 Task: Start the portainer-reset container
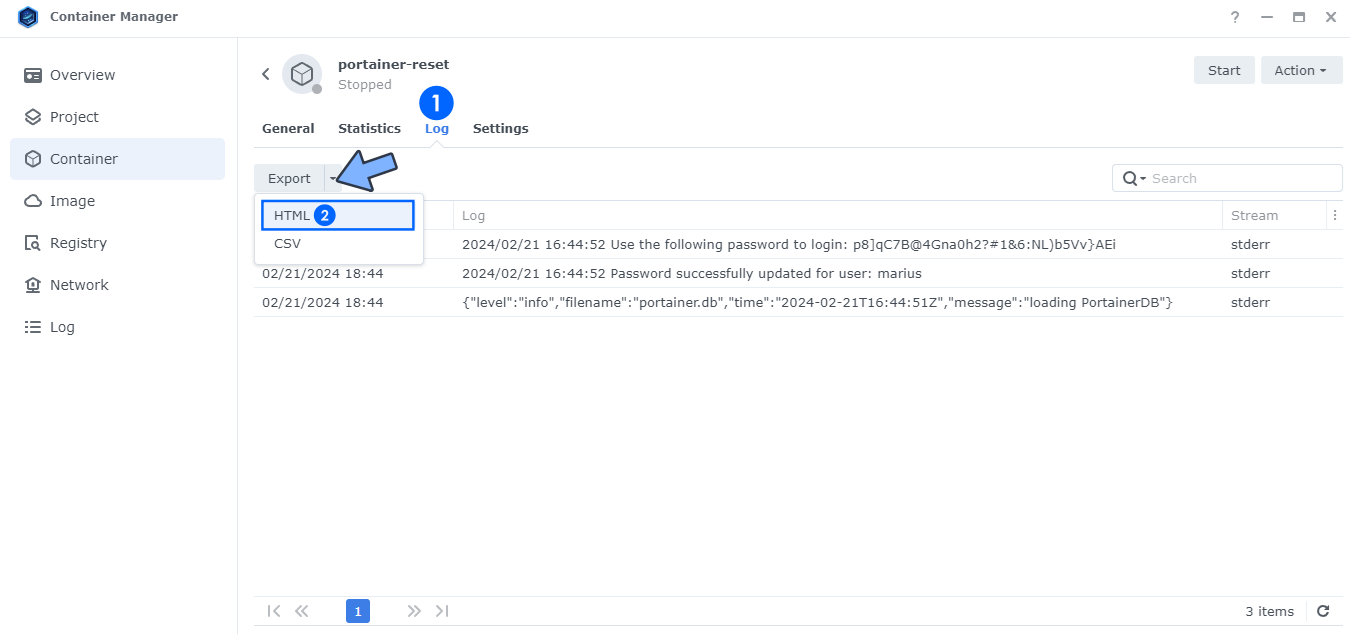pyautogui.click(x=1223, y=69)
